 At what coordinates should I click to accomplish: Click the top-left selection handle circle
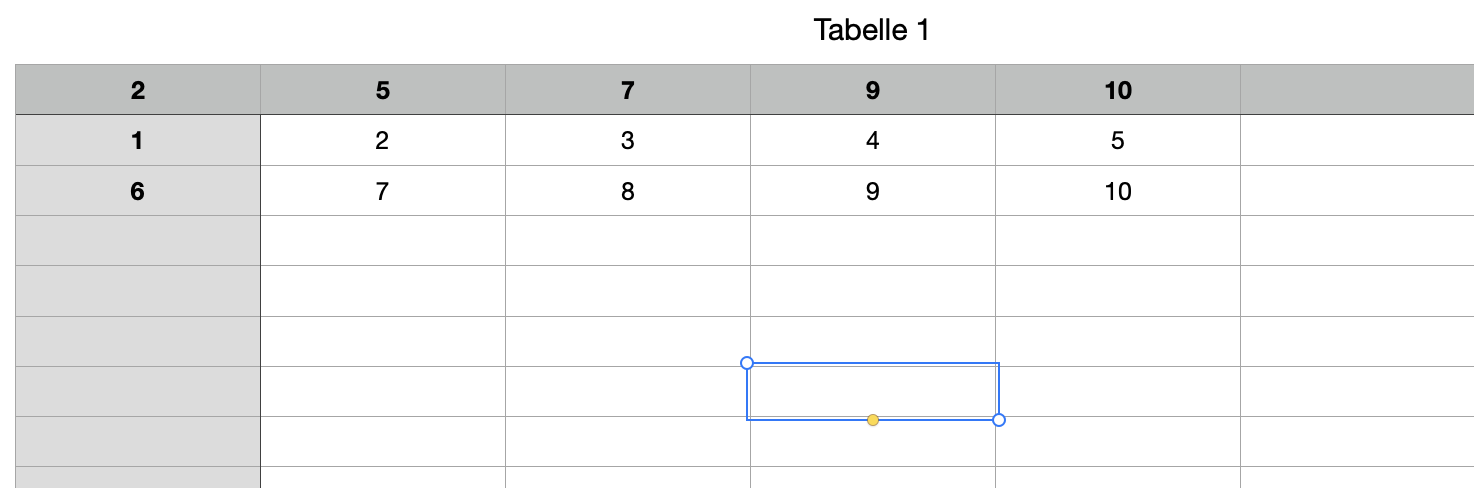coord(747,363)
